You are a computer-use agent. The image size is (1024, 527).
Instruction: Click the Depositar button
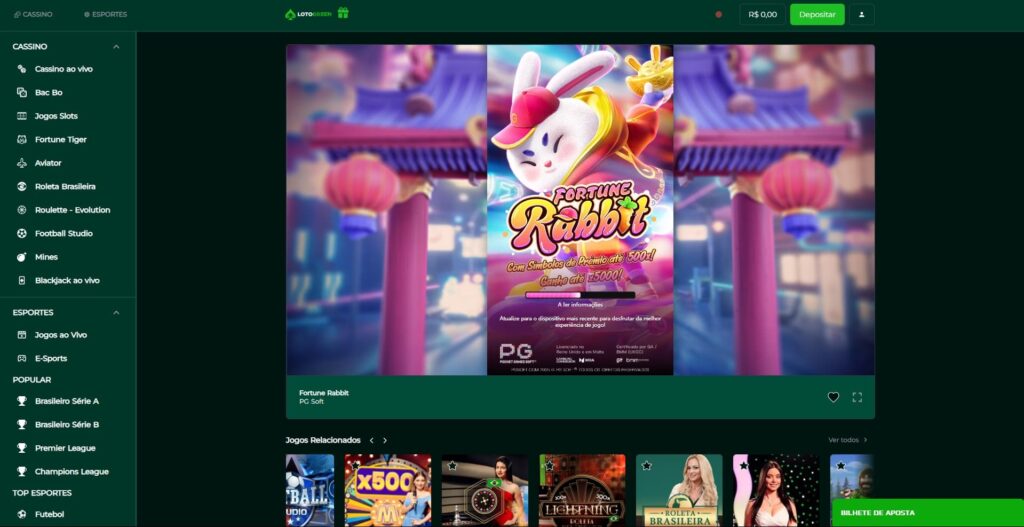coord(817,14)
